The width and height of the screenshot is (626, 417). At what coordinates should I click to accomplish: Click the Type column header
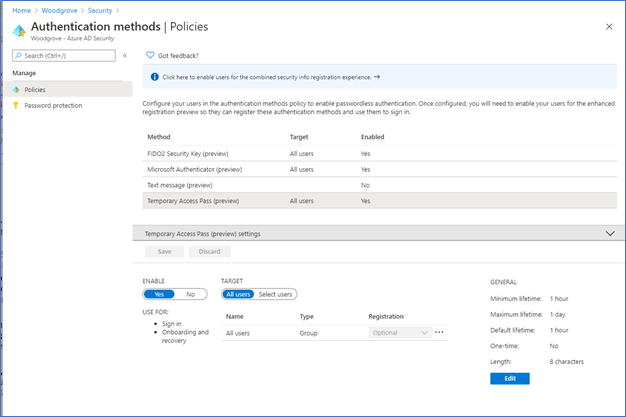307,316
